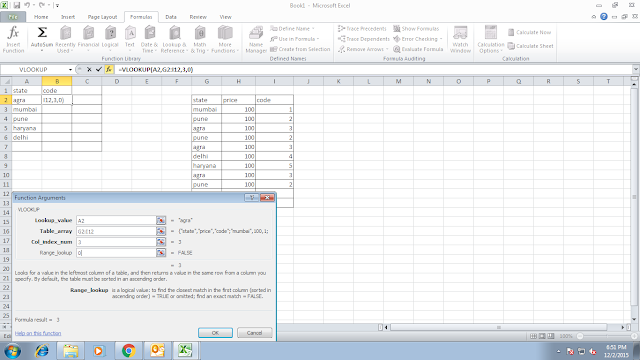Click Col_index_num range selector icon
The height and width of the screenshot is (360, 640).
161,242
